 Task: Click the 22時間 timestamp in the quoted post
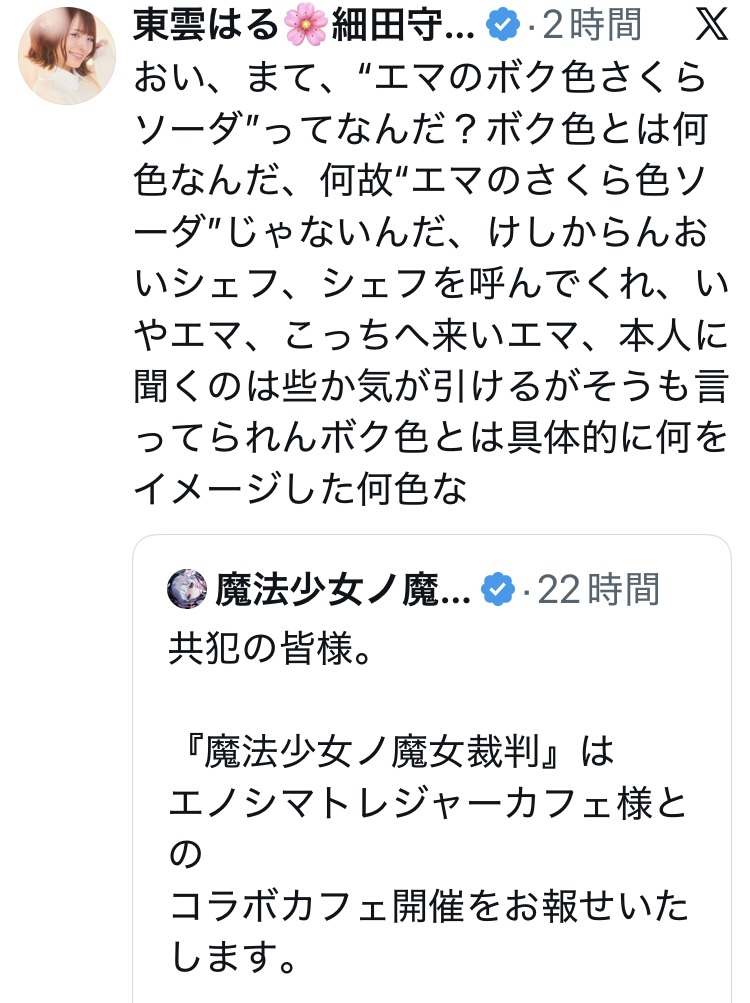pos(599,590)
